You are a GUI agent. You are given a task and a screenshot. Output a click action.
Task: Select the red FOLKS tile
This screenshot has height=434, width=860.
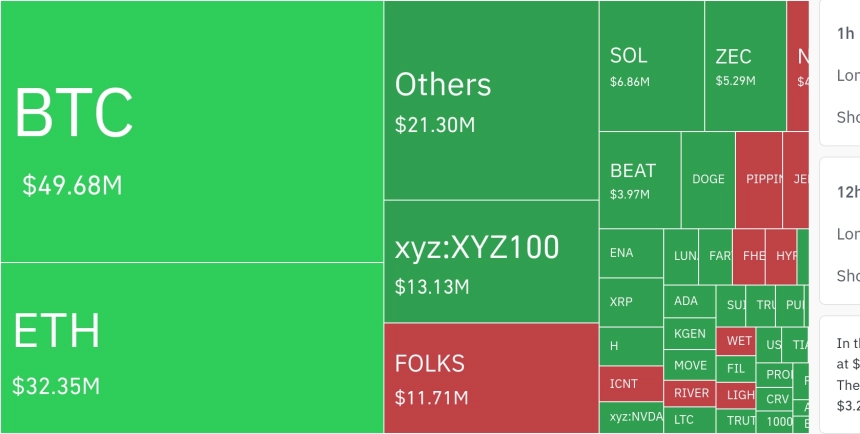[x=491, y=377]
